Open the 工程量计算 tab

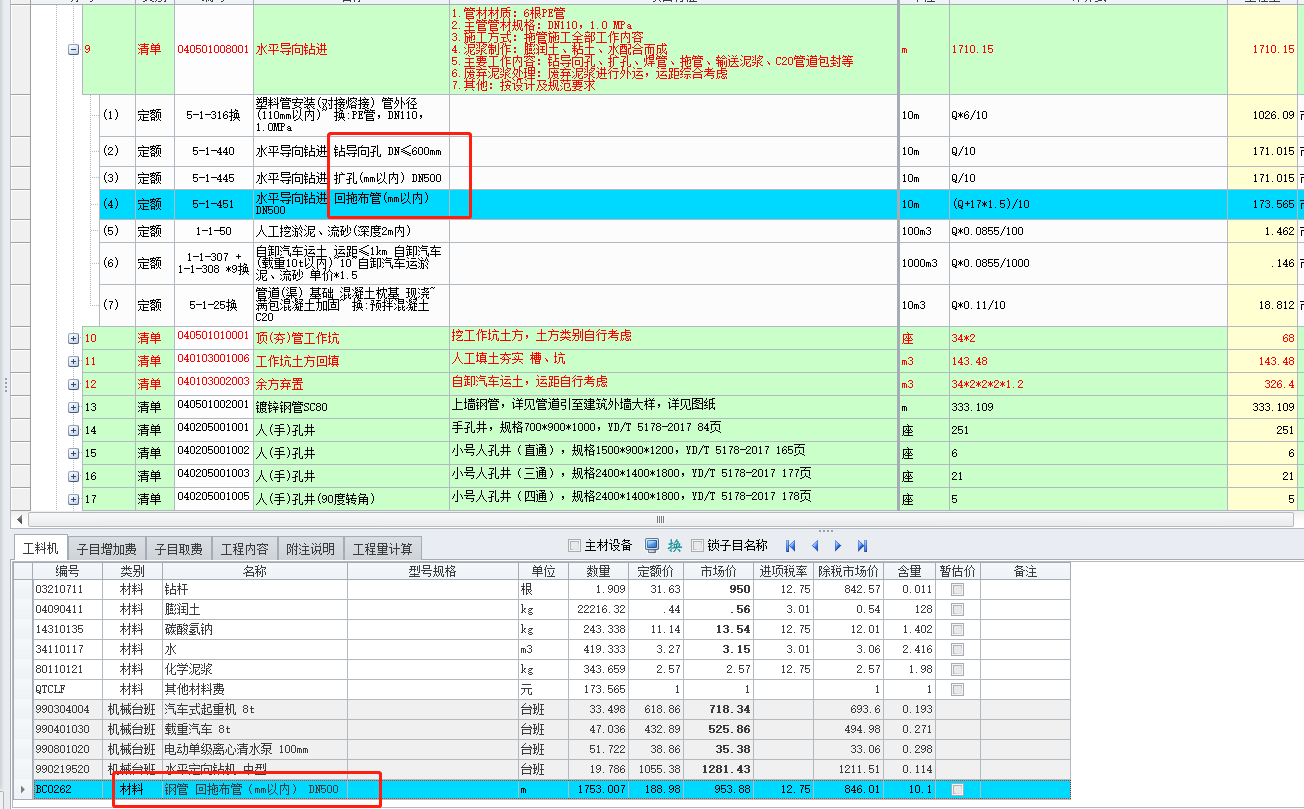pyautogui.click(x=383, y=549)
